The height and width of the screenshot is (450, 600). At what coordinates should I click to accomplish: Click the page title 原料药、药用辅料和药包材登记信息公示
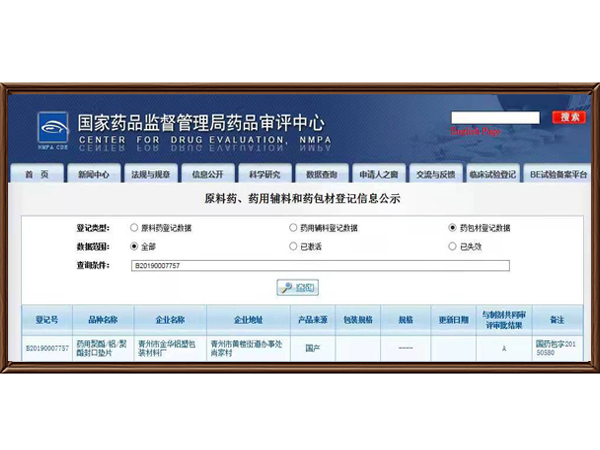click(x=302, y=199)
